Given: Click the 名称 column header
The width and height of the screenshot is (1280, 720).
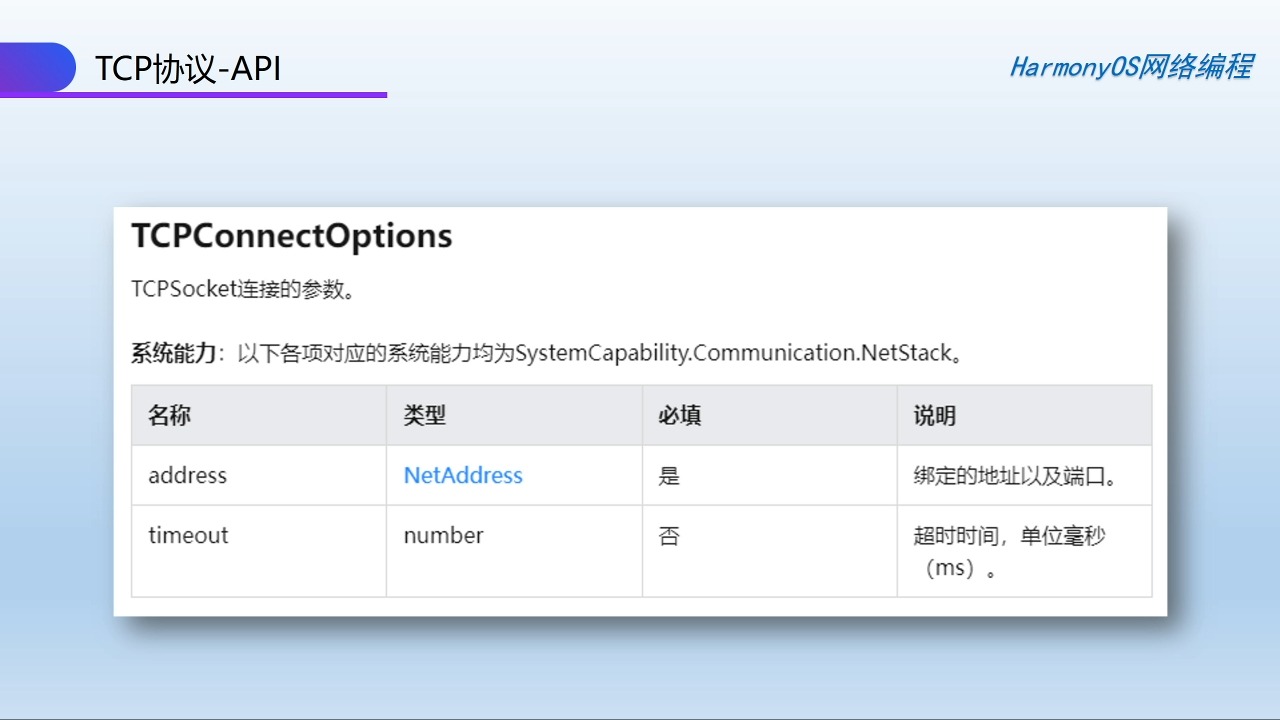Looking at the screenshot, I should point(169,416).
